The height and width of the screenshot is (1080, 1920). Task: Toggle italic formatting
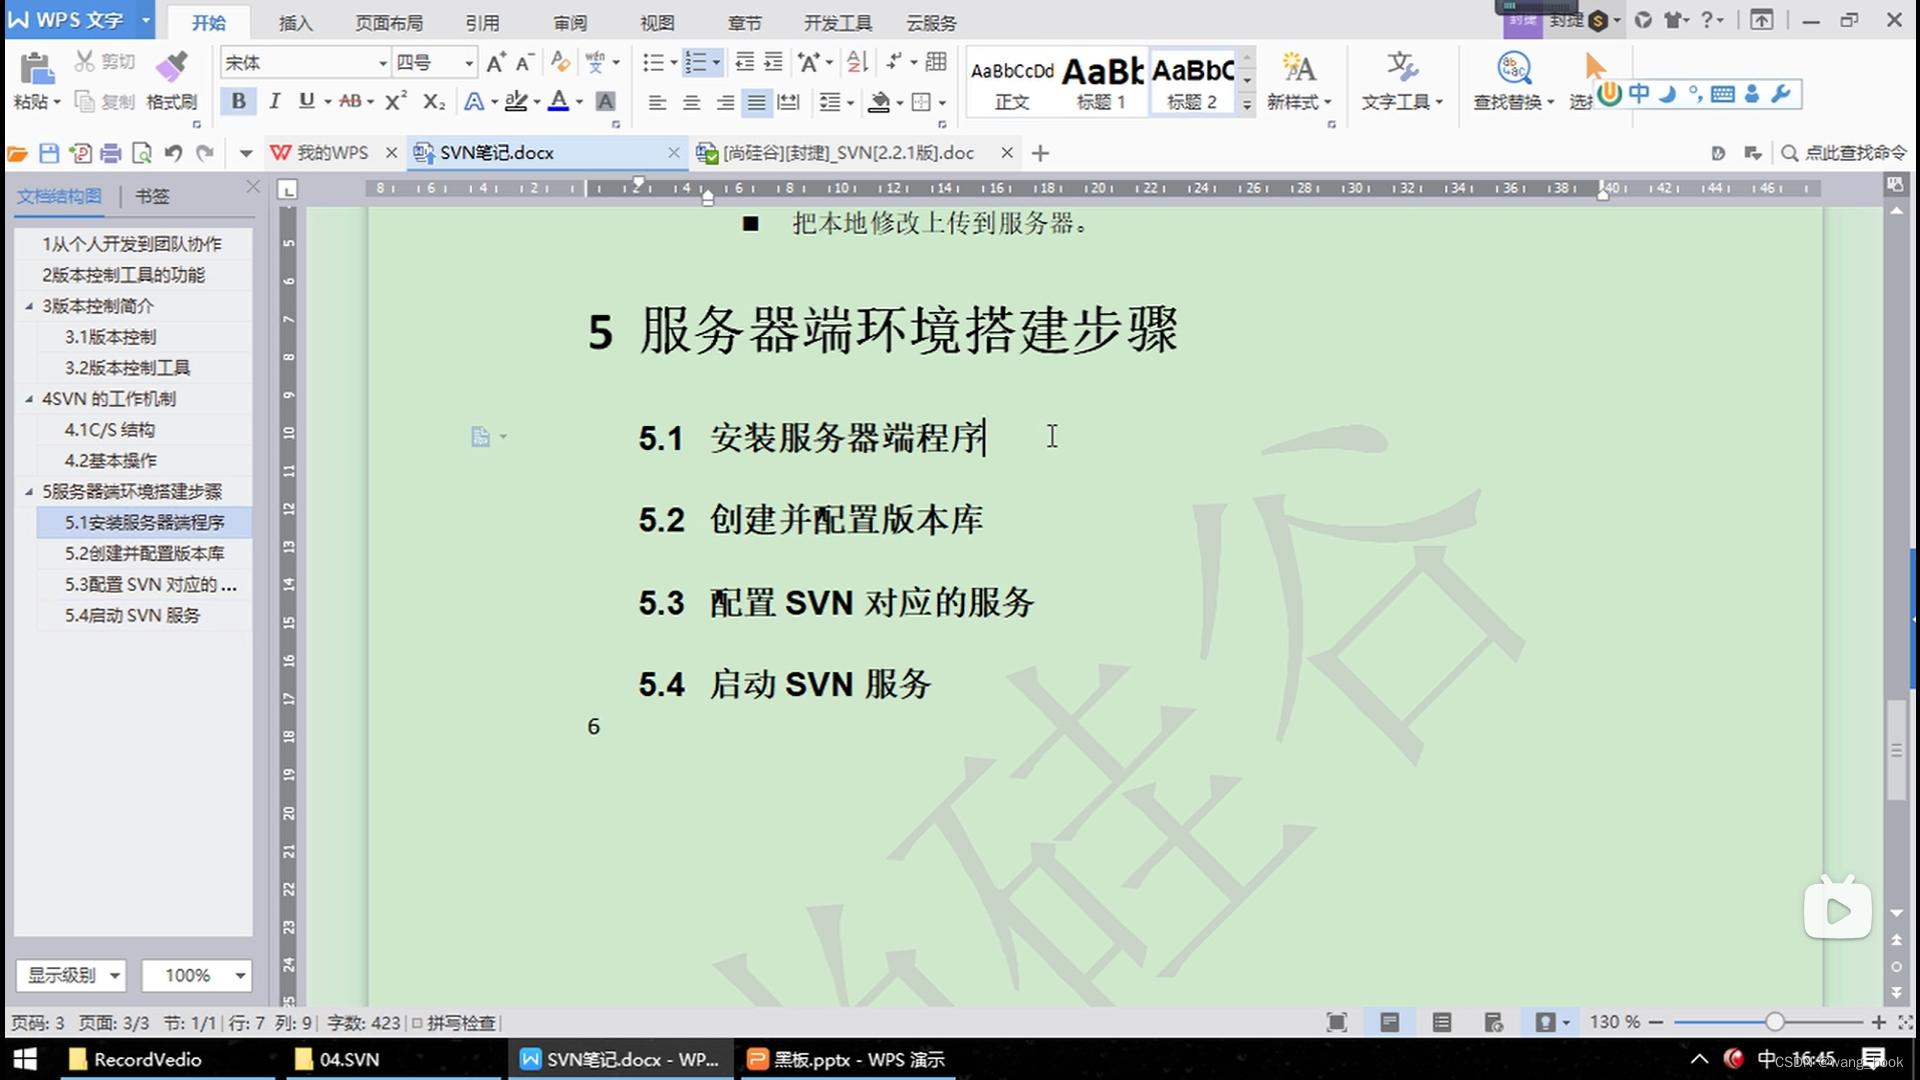coord(274,100)
